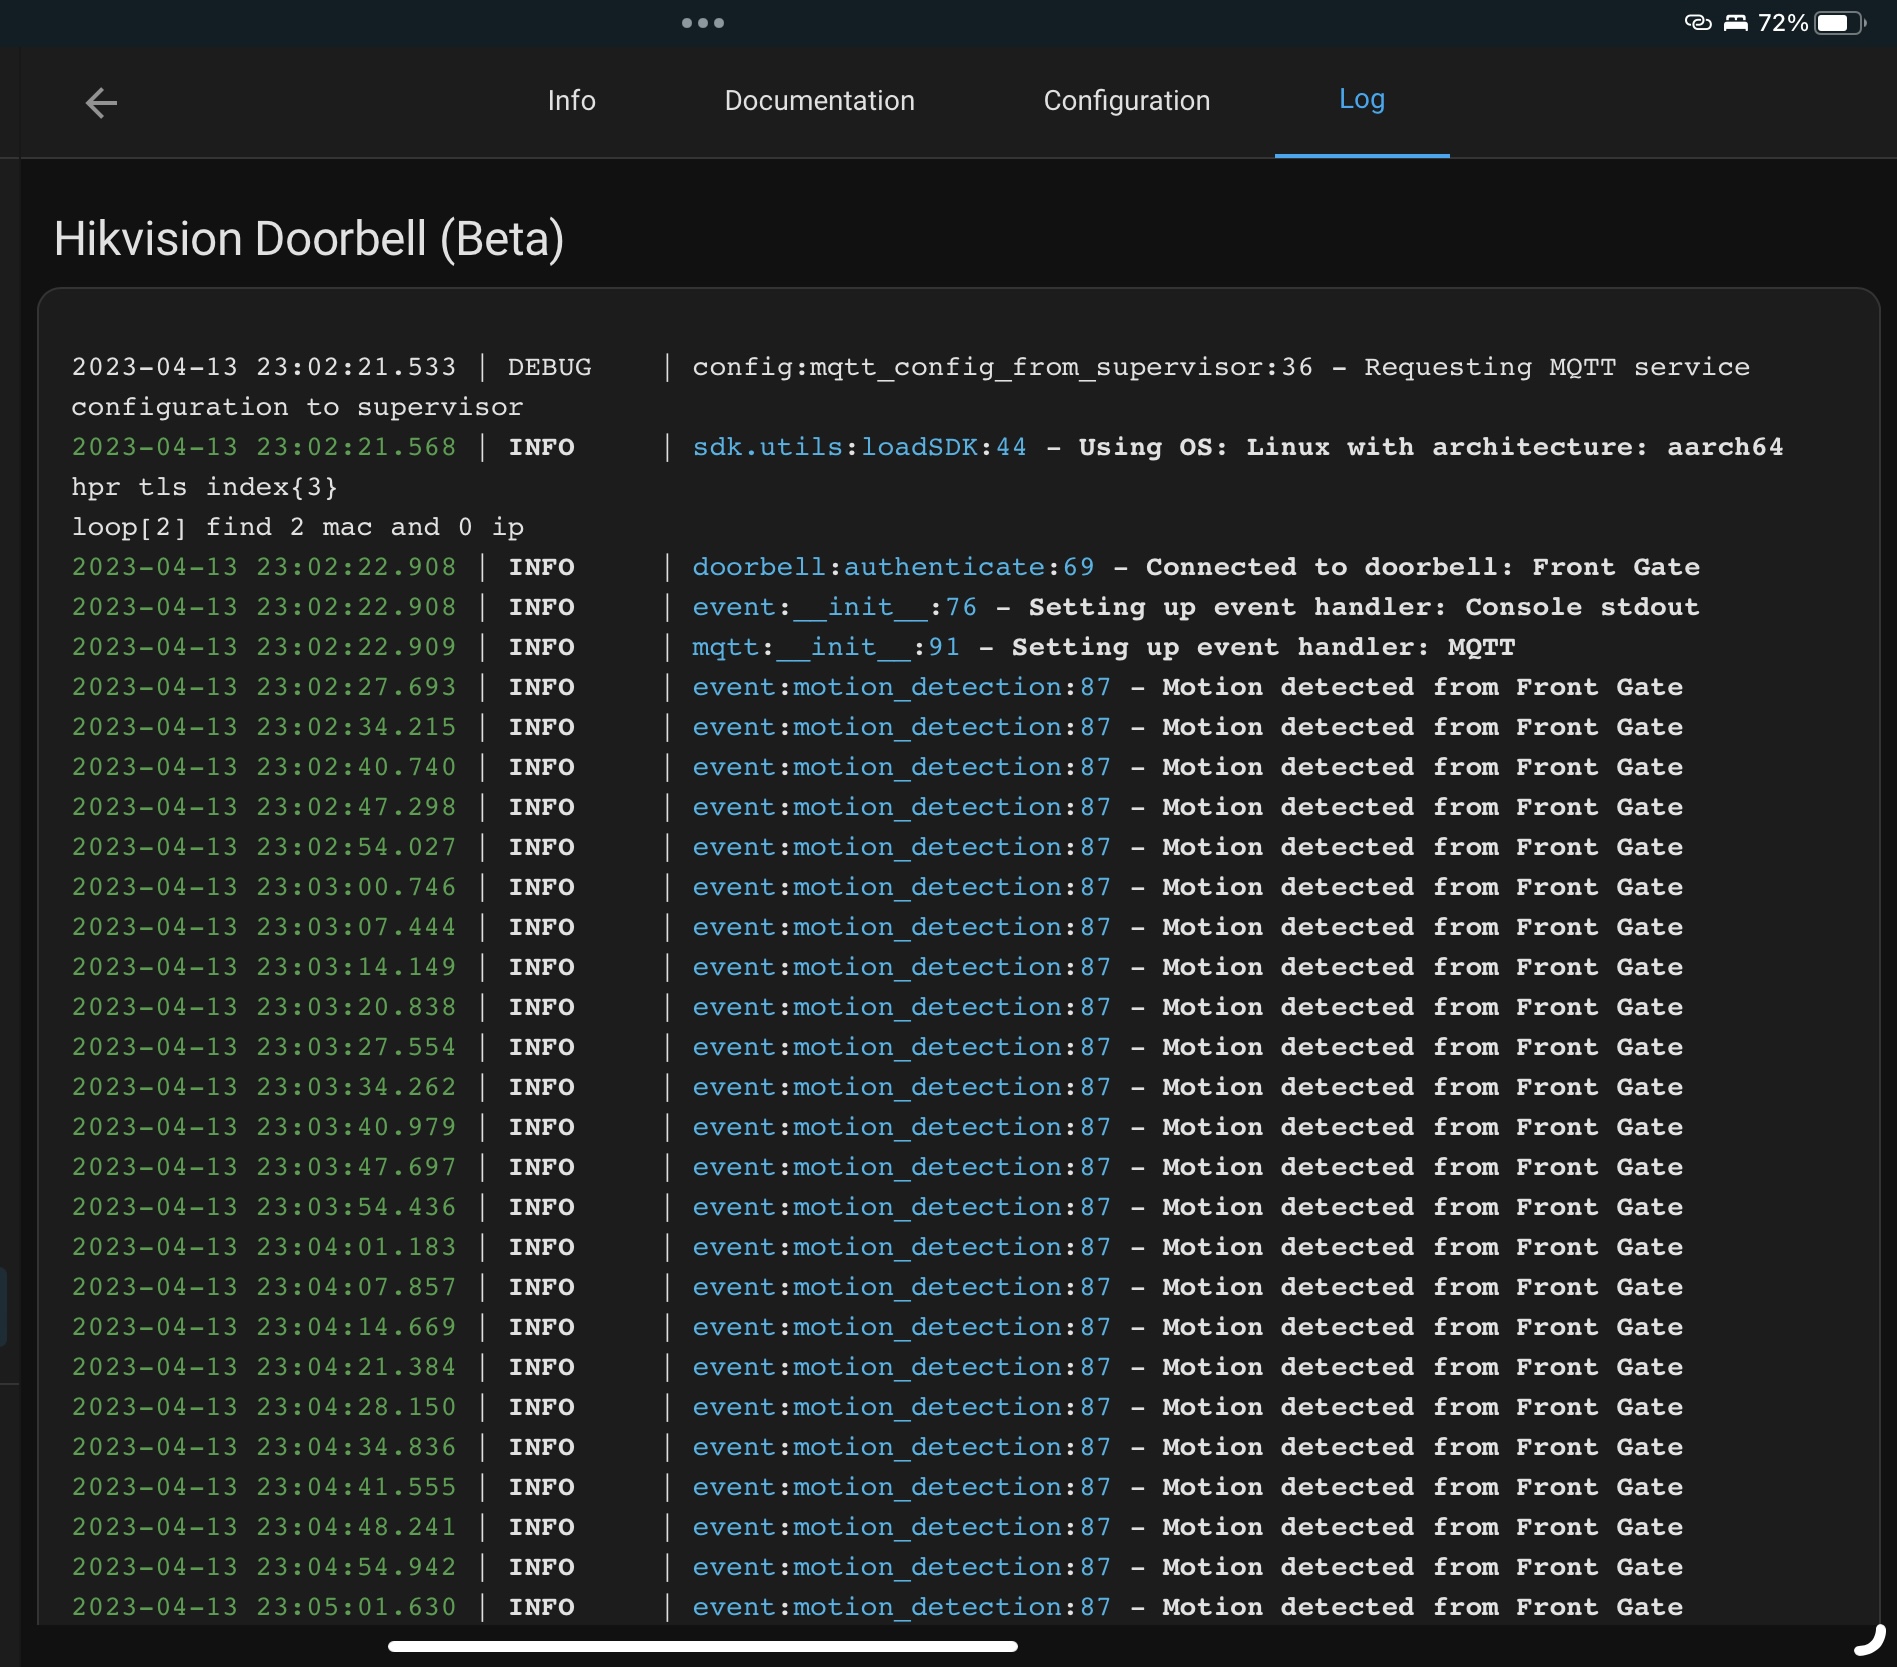Click the motion log at 23:03:07.444
Image resolution: width=1897 pixels, height=1667 pixels.
877,927
